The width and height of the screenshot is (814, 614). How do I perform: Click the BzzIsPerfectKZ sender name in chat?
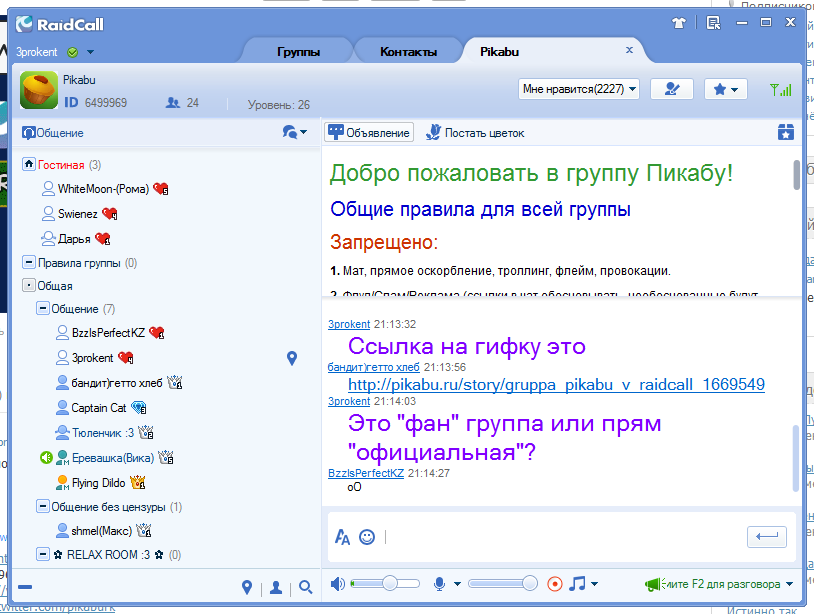click(x=366, y=473)
